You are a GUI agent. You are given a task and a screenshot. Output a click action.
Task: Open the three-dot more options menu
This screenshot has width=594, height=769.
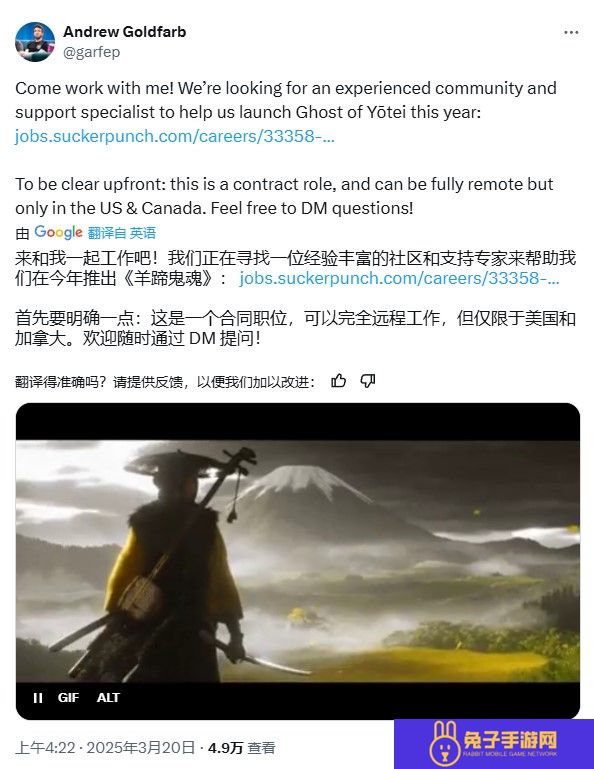(571, 32)
